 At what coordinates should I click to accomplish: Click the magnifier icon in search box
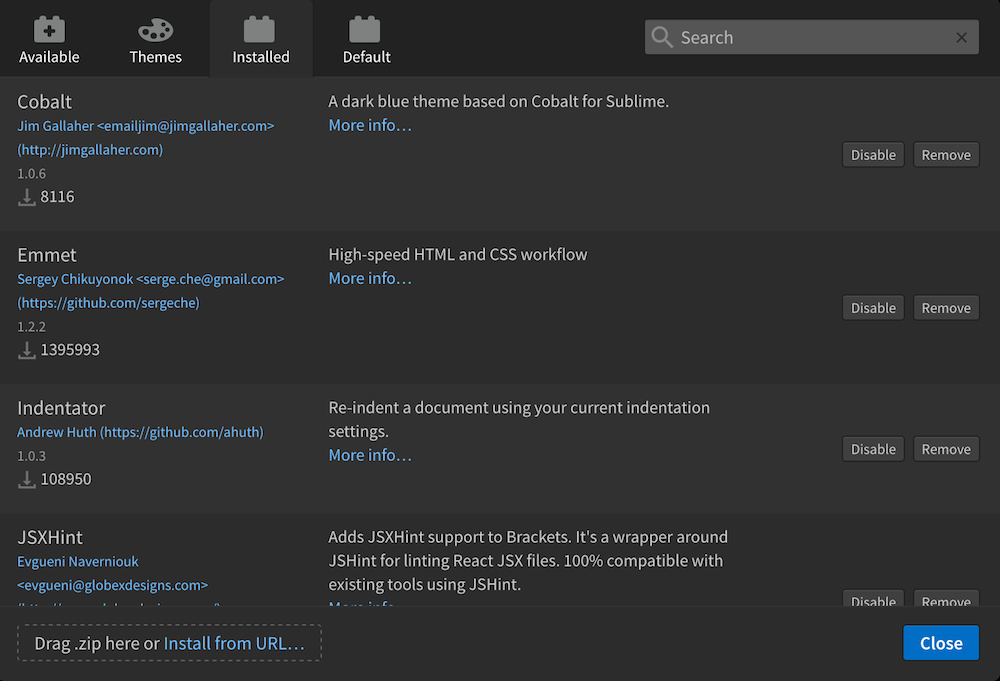pyautogui.click(x=662, y=38)
